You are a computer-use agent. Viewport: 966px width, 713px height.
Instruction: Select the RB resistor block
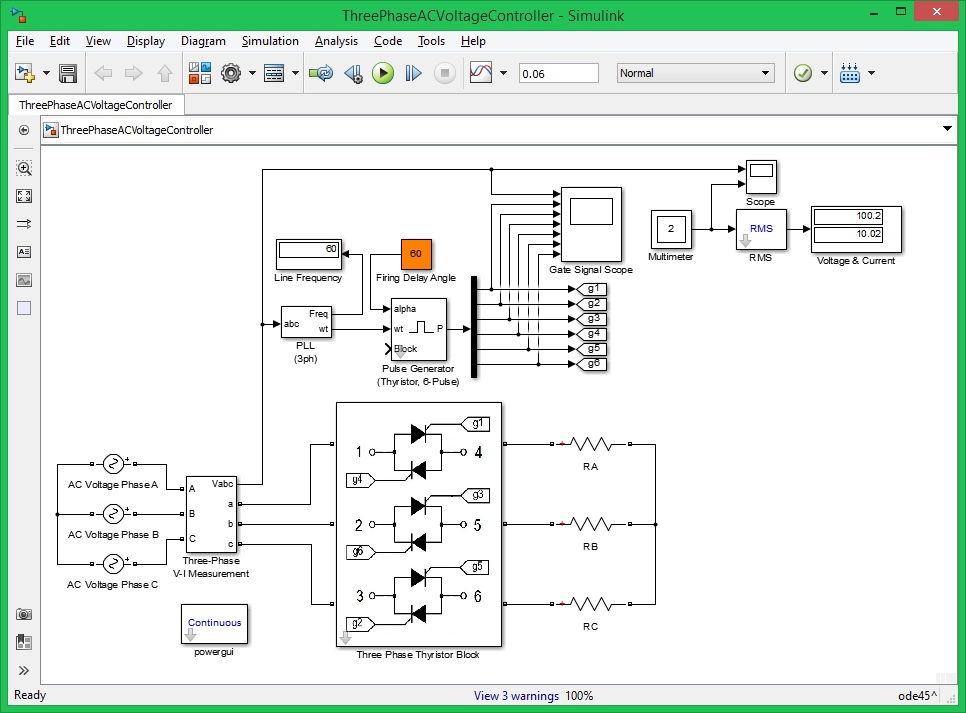point(590,524)
